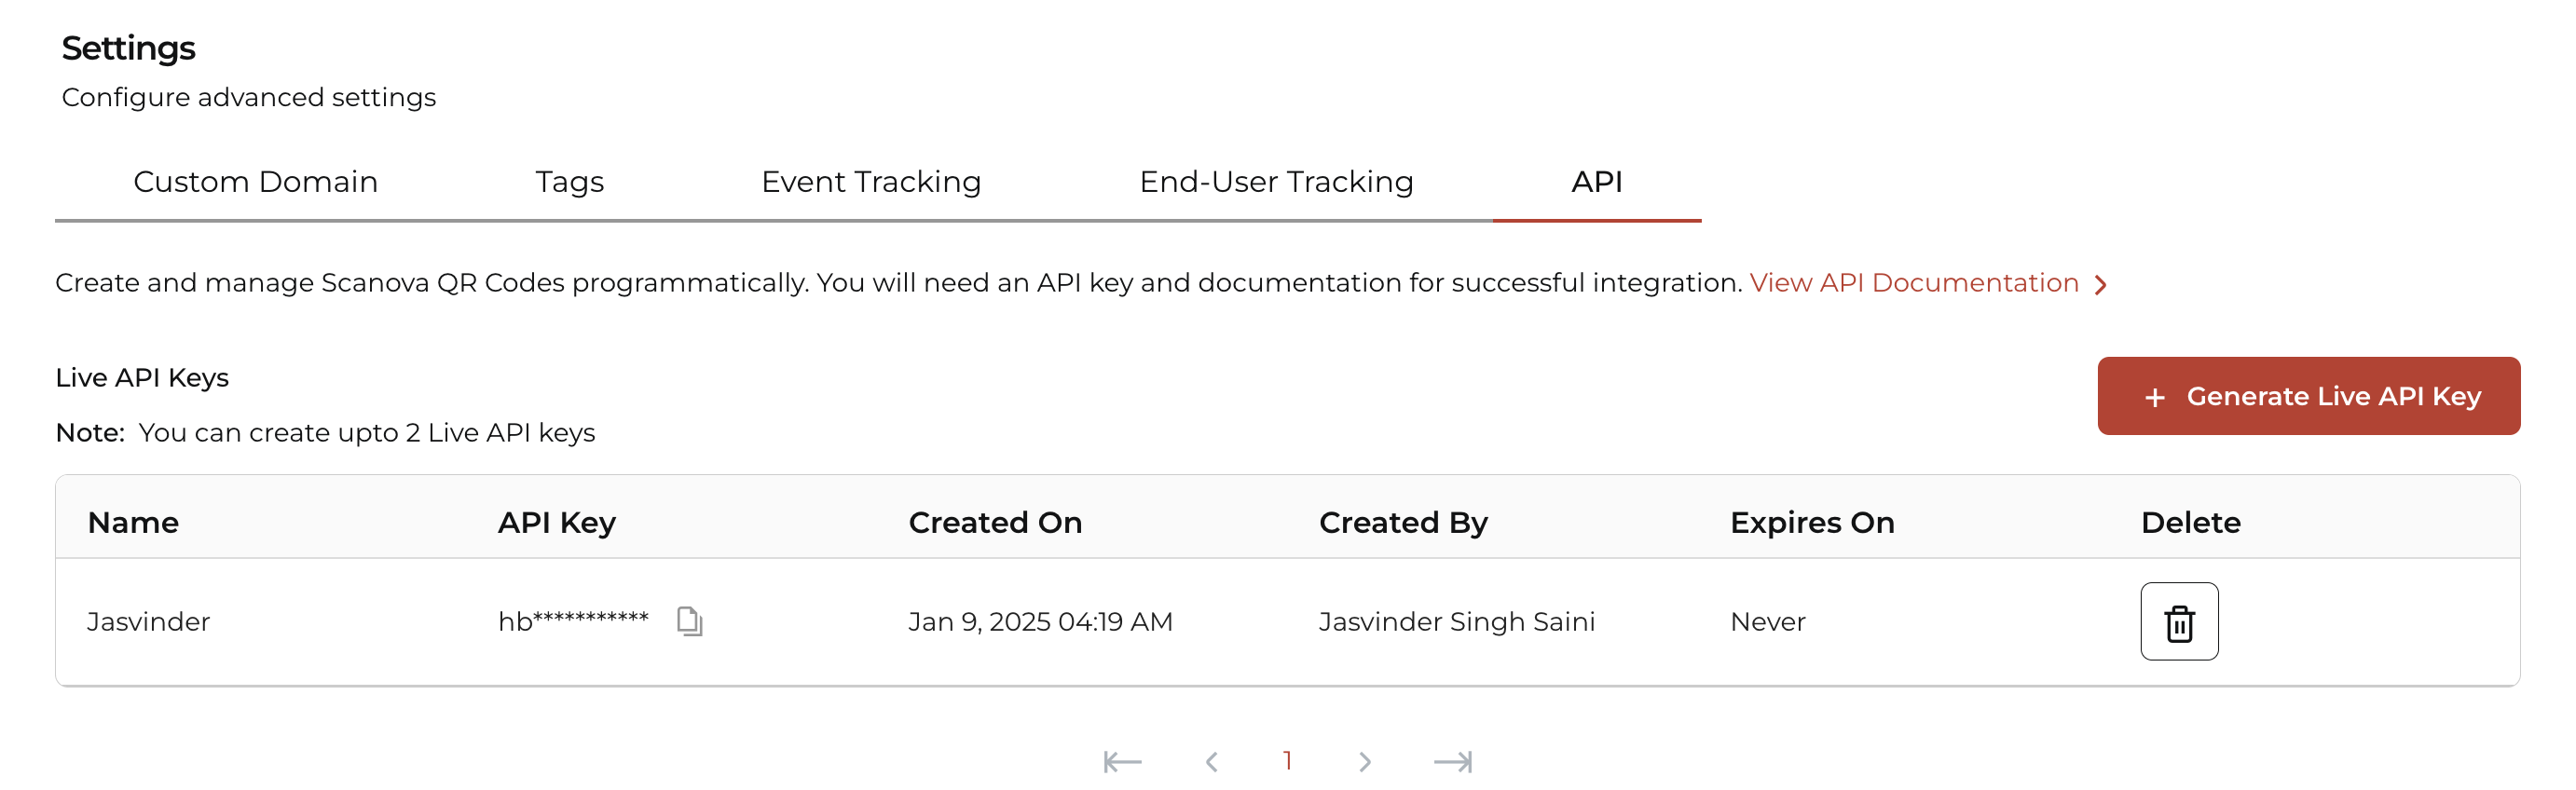
Task: Open View API Documentation link
Action: (x=1914, y=283)
